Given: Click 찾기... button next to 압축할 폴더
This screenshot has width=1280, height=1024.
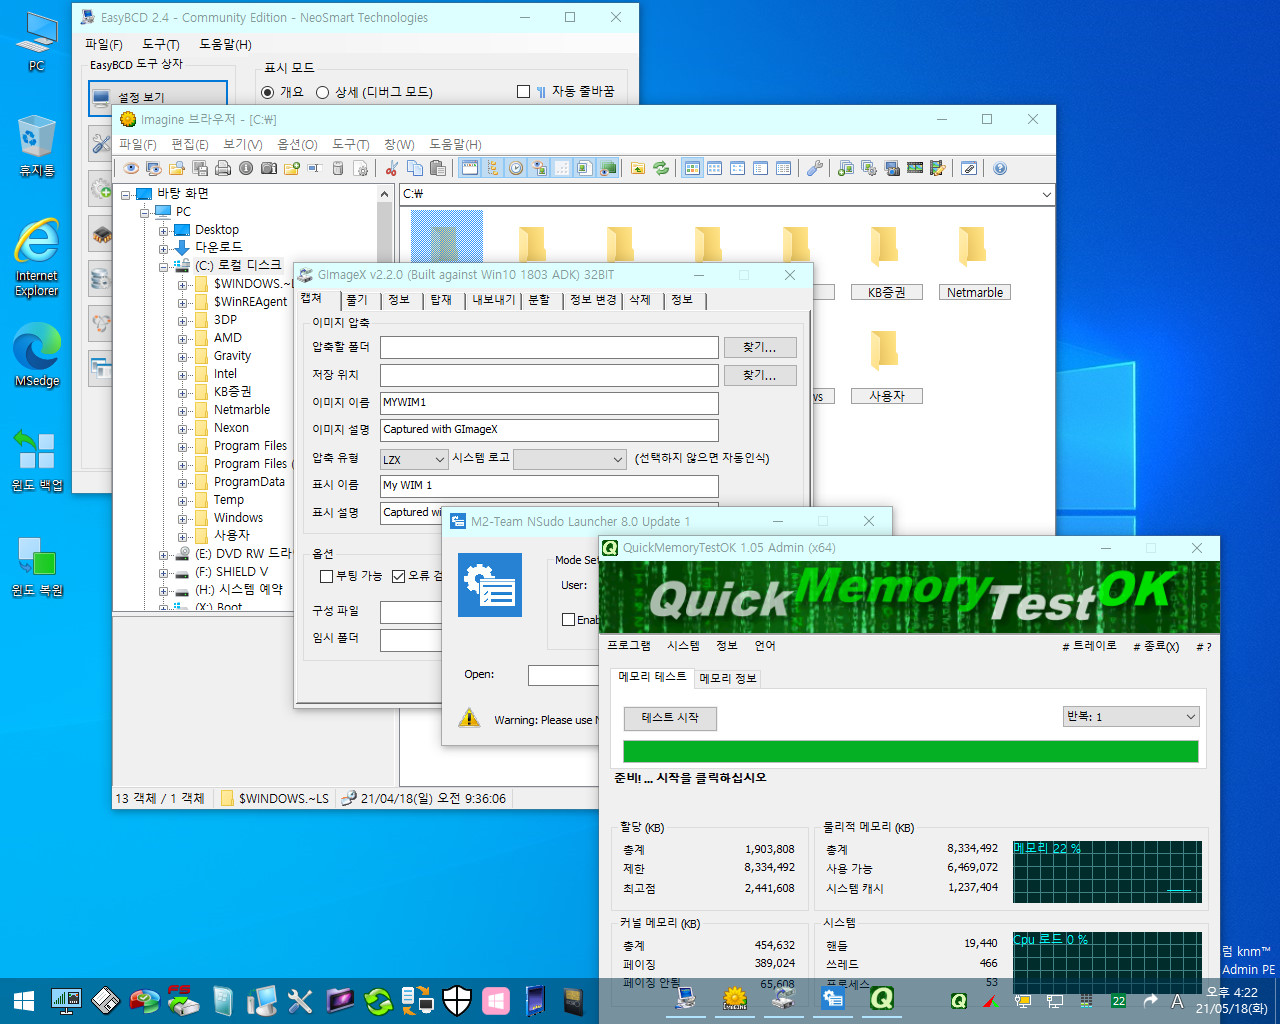Looking at the screenshot, I should point(760,347).
